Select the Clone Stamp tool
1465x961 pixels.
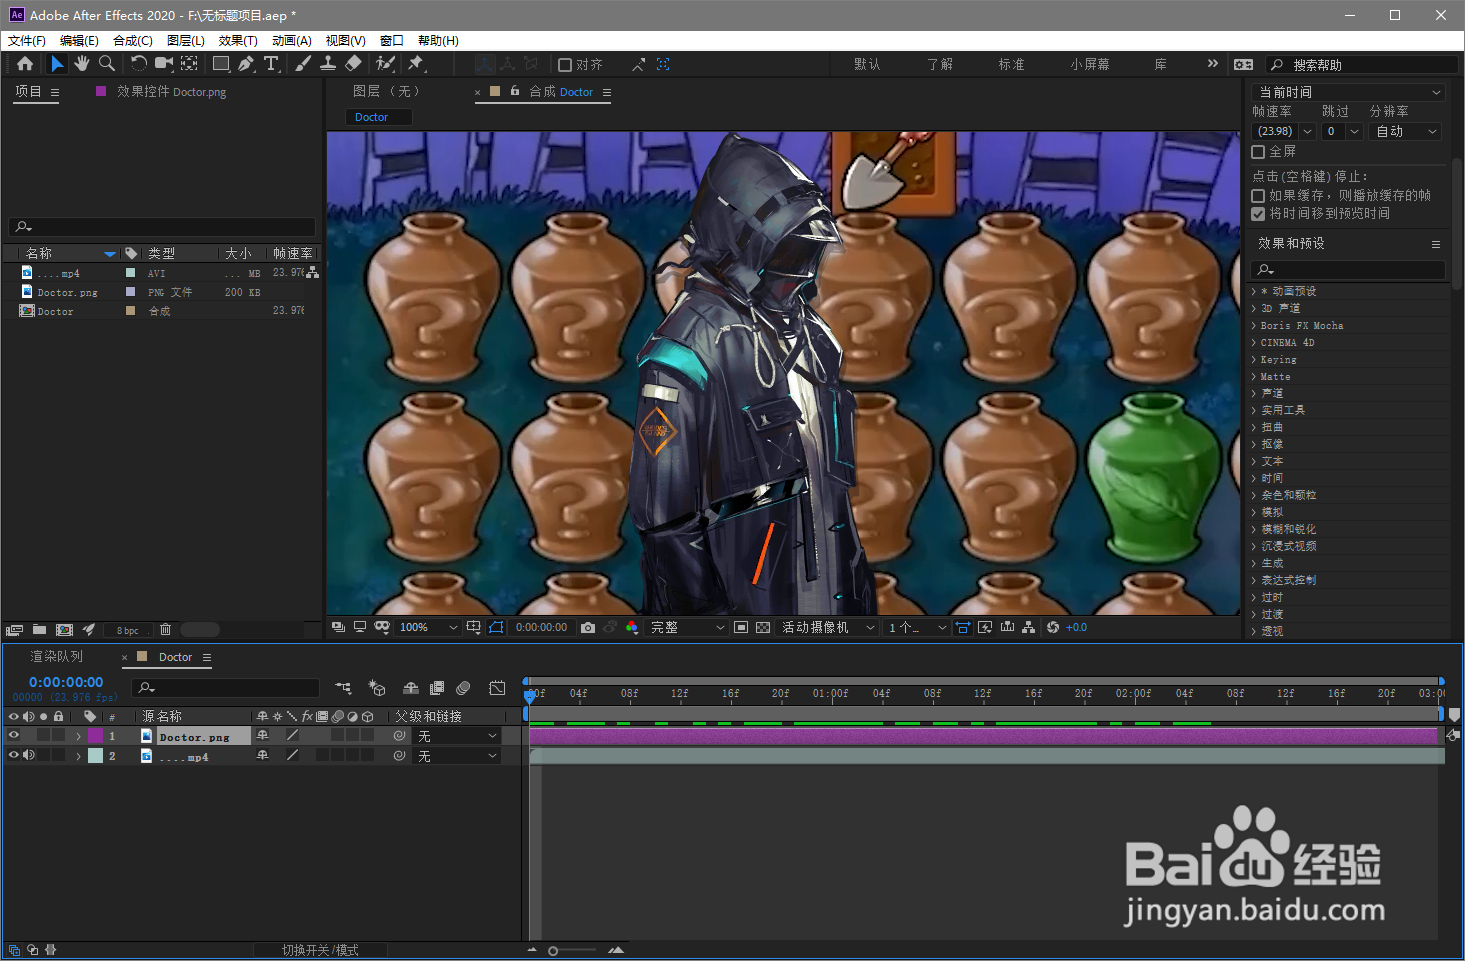coord(328,64)
